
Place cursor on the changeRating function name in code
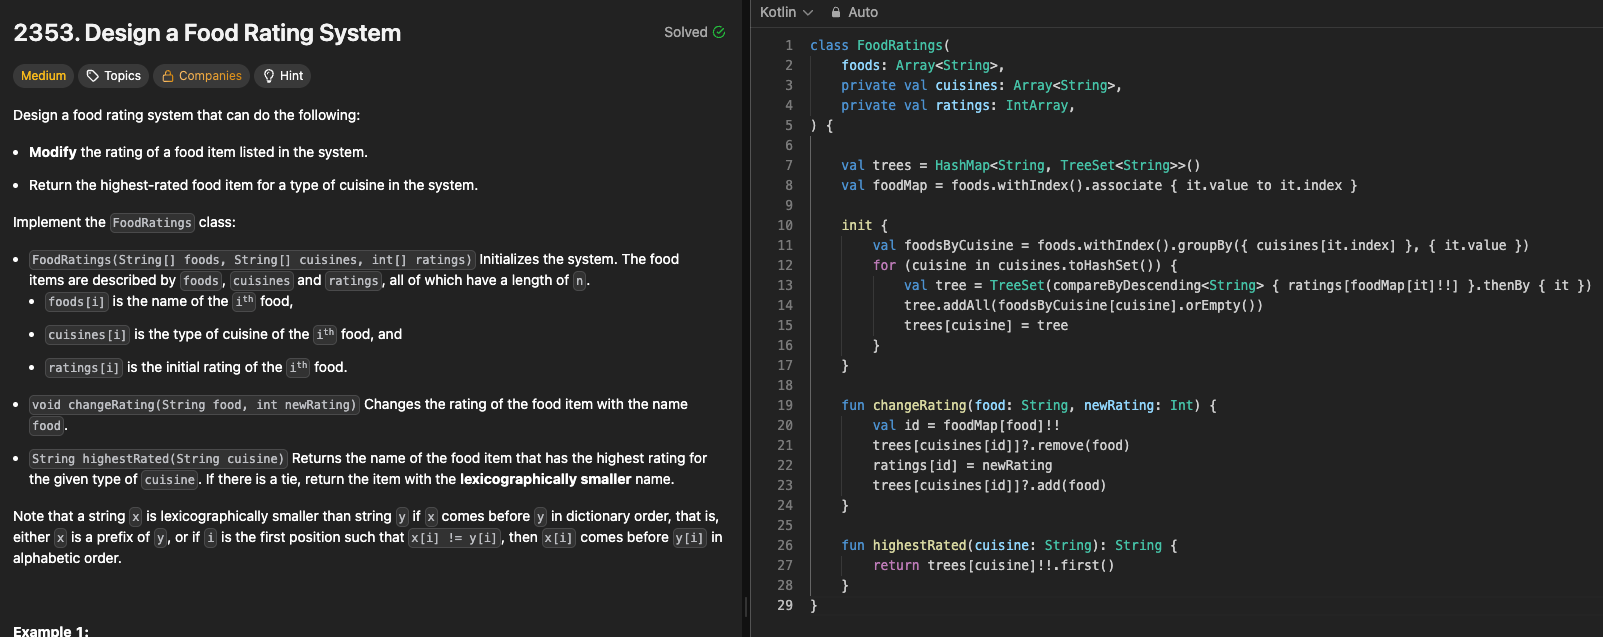(x=919, y=405)
